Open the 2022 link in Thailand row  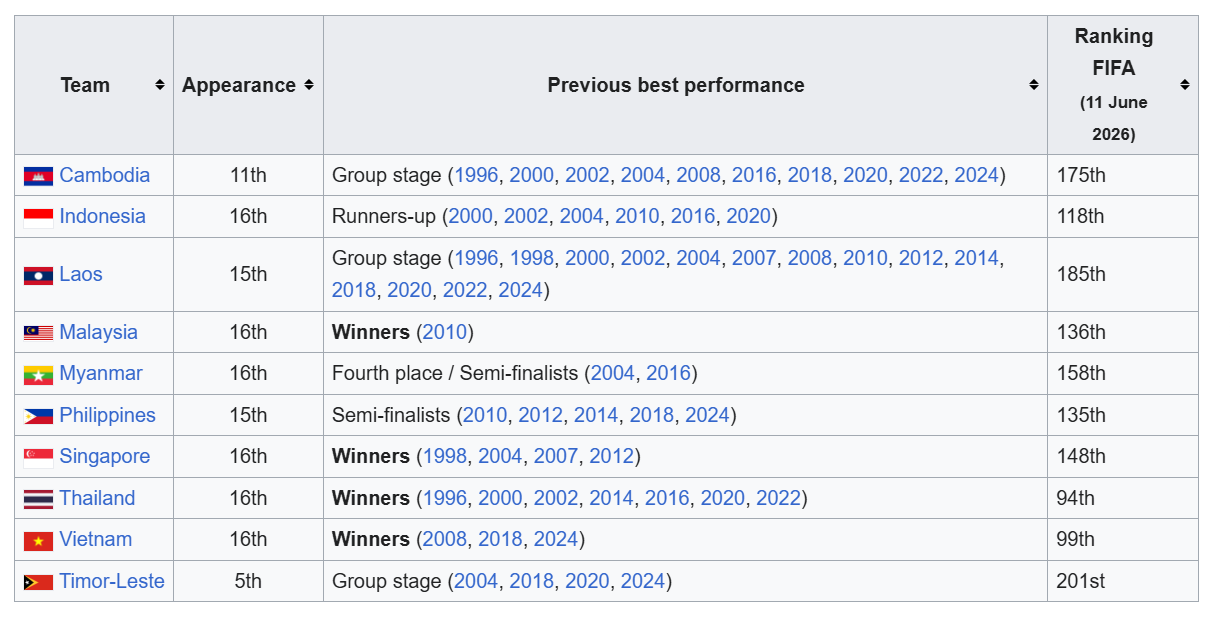coord(778,498)
